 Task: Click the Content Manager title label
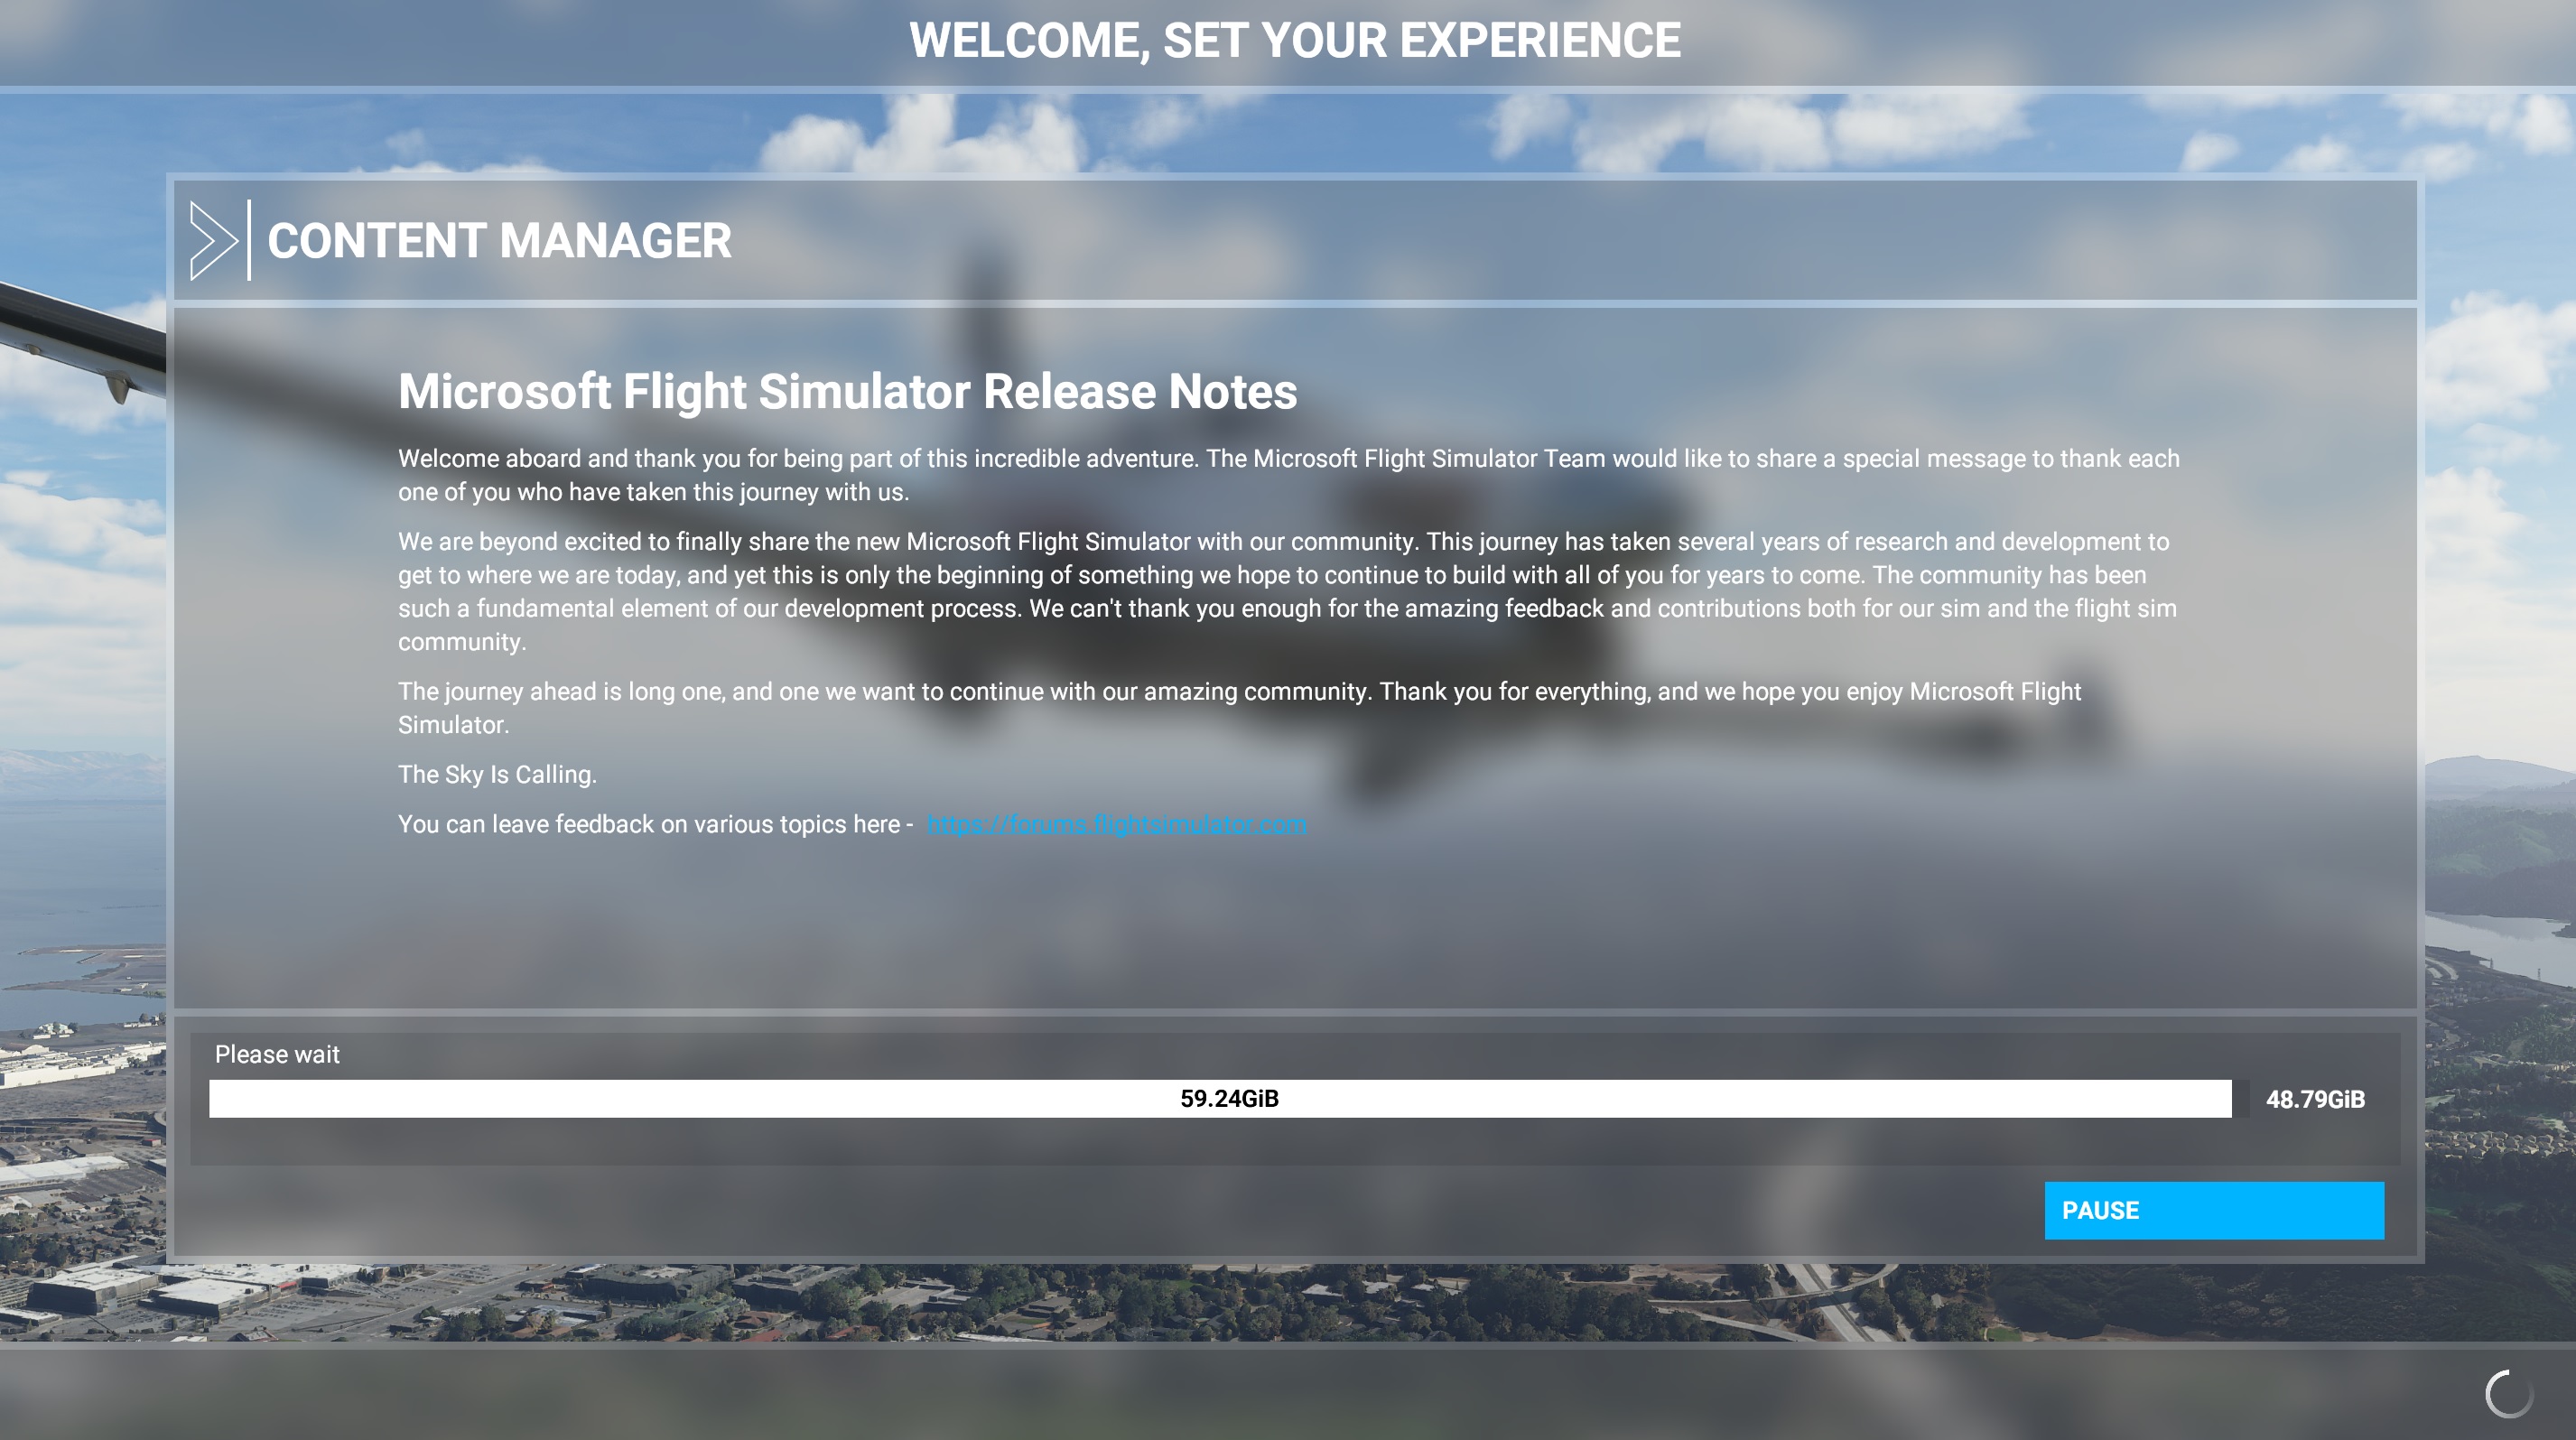coord(499,239)
